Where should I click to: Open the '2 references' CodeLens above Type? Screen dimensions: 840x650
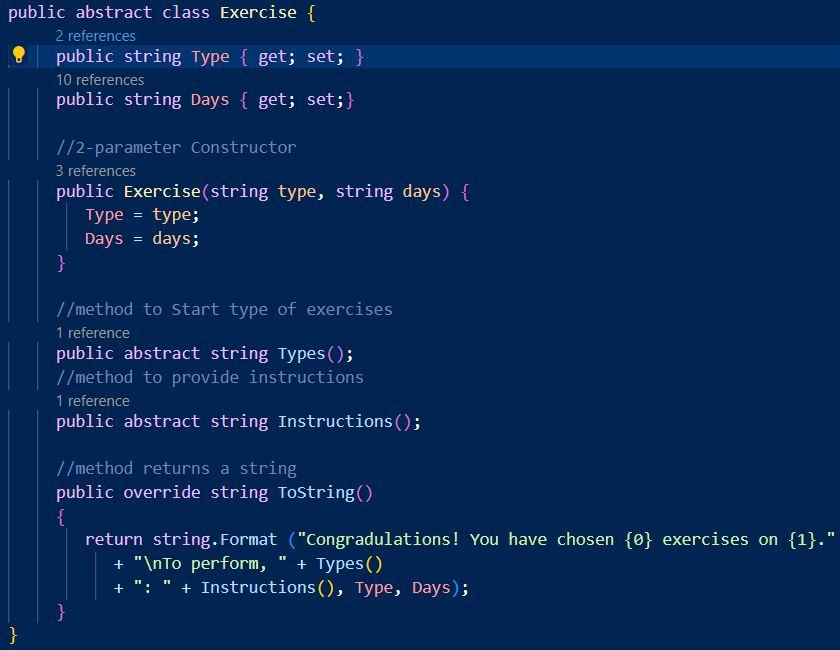(x=96, y=36)
